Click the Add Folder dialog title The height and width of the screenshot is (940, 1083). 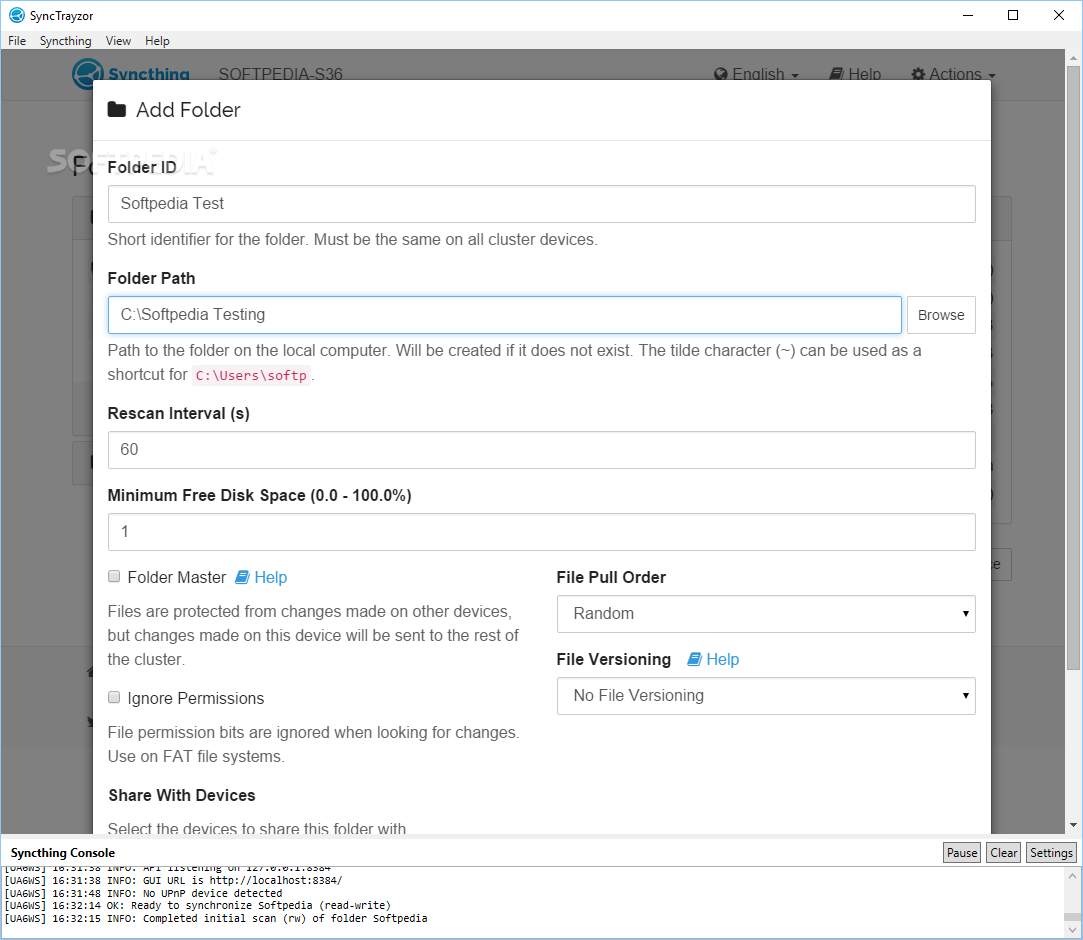click(x=188, y=110)
